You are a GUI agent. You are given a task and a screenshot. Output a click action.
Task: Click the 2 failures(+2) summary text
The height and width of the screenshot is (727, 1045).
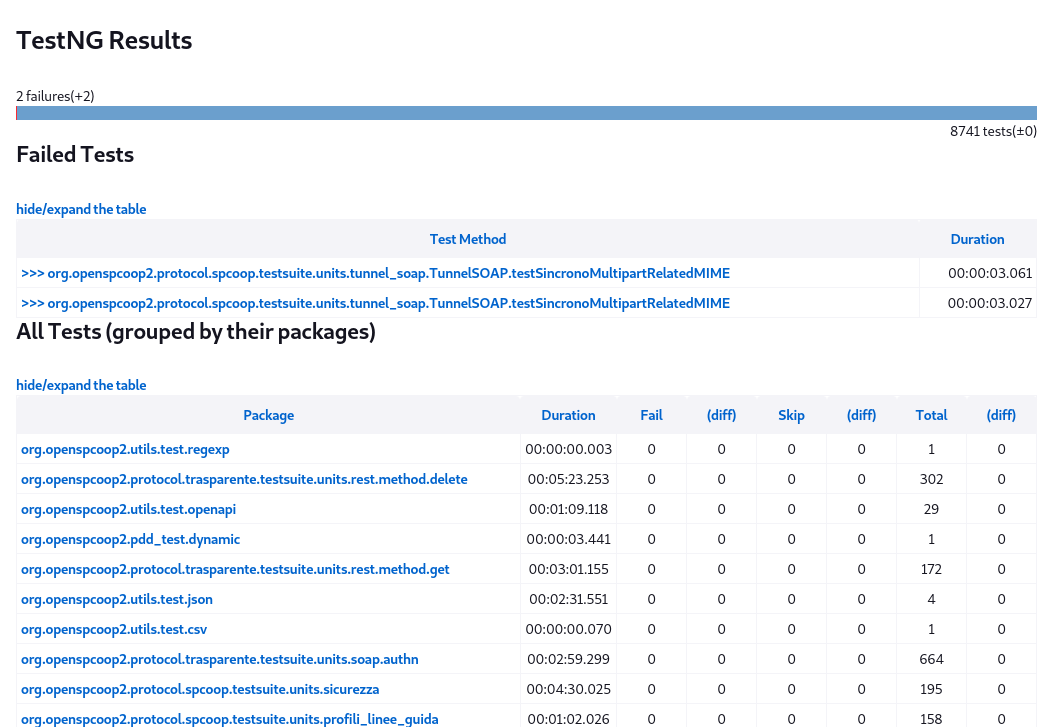coord(55,96)
